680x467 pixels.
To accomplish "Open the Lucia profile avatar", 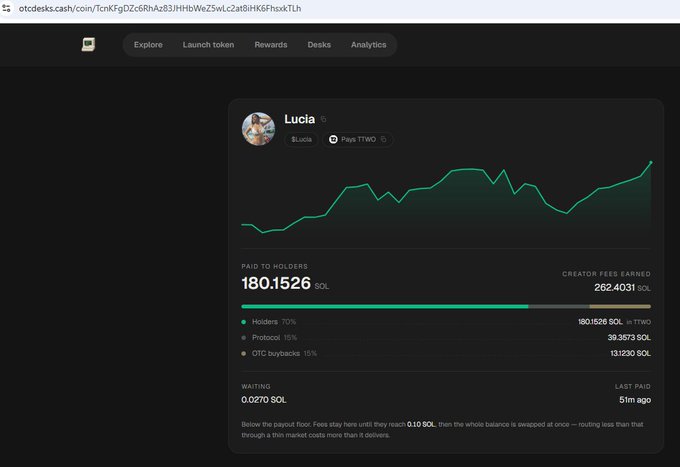I will point(258,129).
